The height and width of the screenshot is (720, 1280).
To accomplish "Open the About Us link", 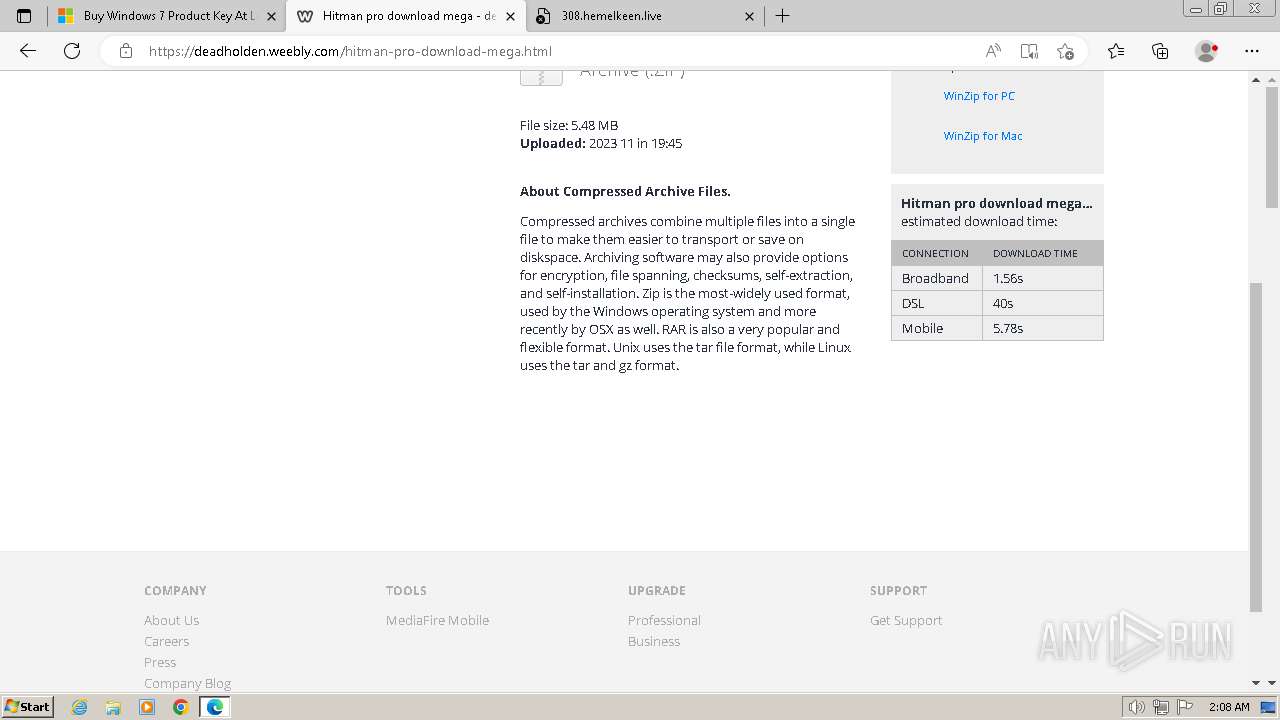I will click(171, 620).
